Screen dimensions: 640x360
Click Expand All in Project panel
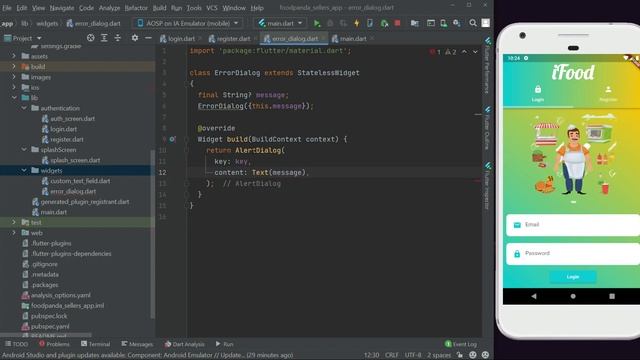click(104, 38)
